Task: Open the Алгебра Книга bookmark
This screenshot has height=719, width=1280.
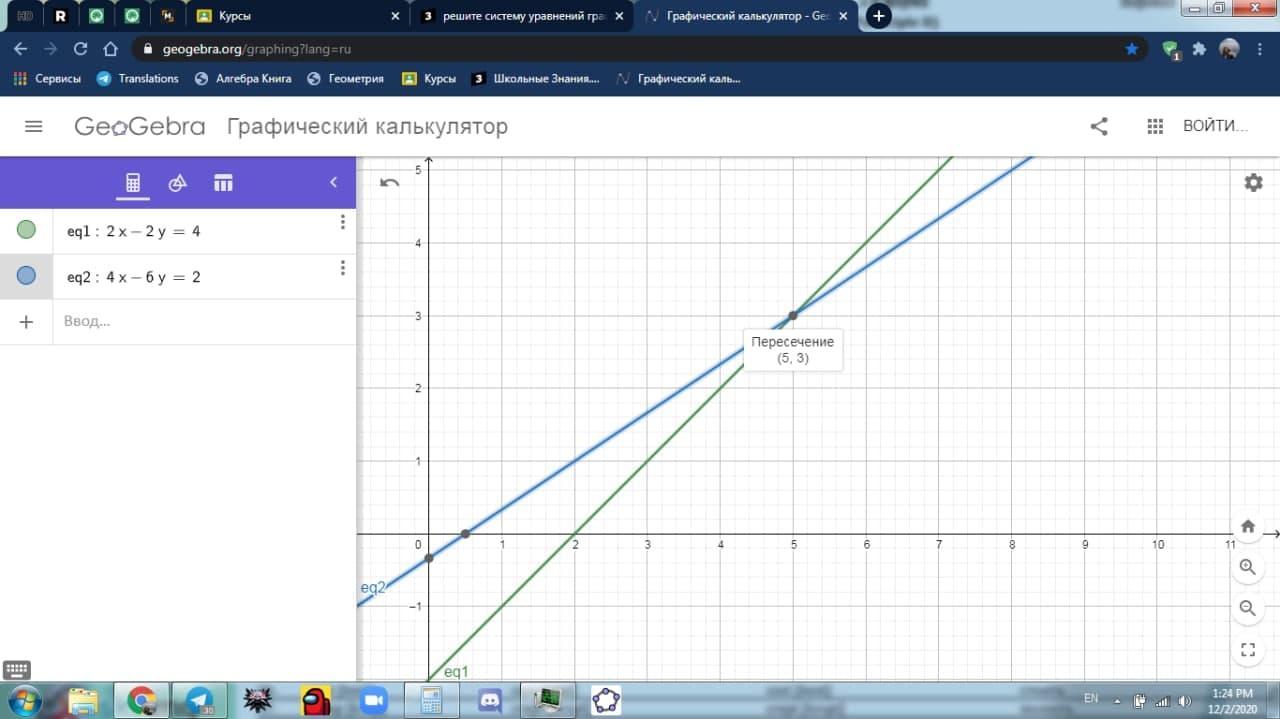Action: coord(243,78)
